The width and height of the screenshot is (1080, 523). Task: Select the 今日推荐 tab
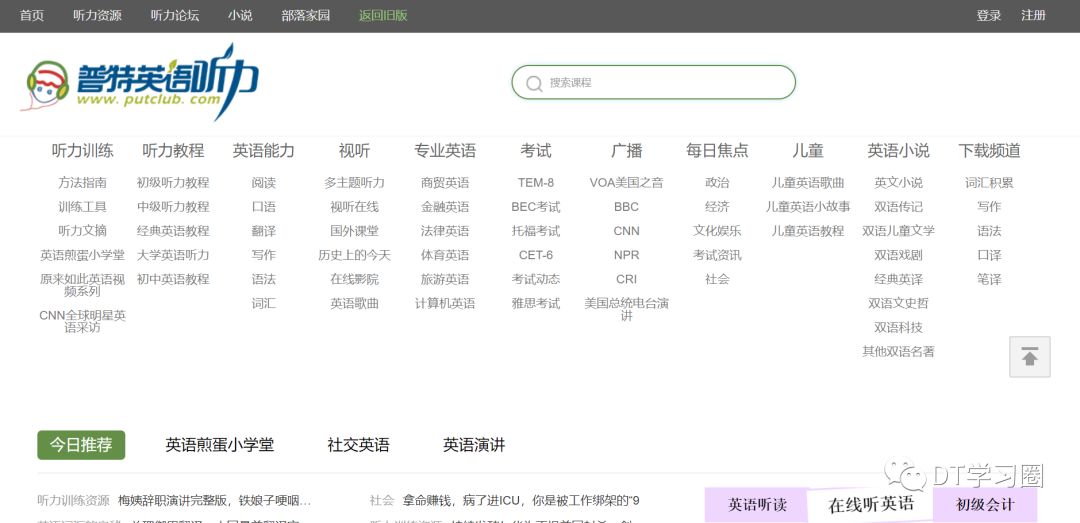point(81,445)
